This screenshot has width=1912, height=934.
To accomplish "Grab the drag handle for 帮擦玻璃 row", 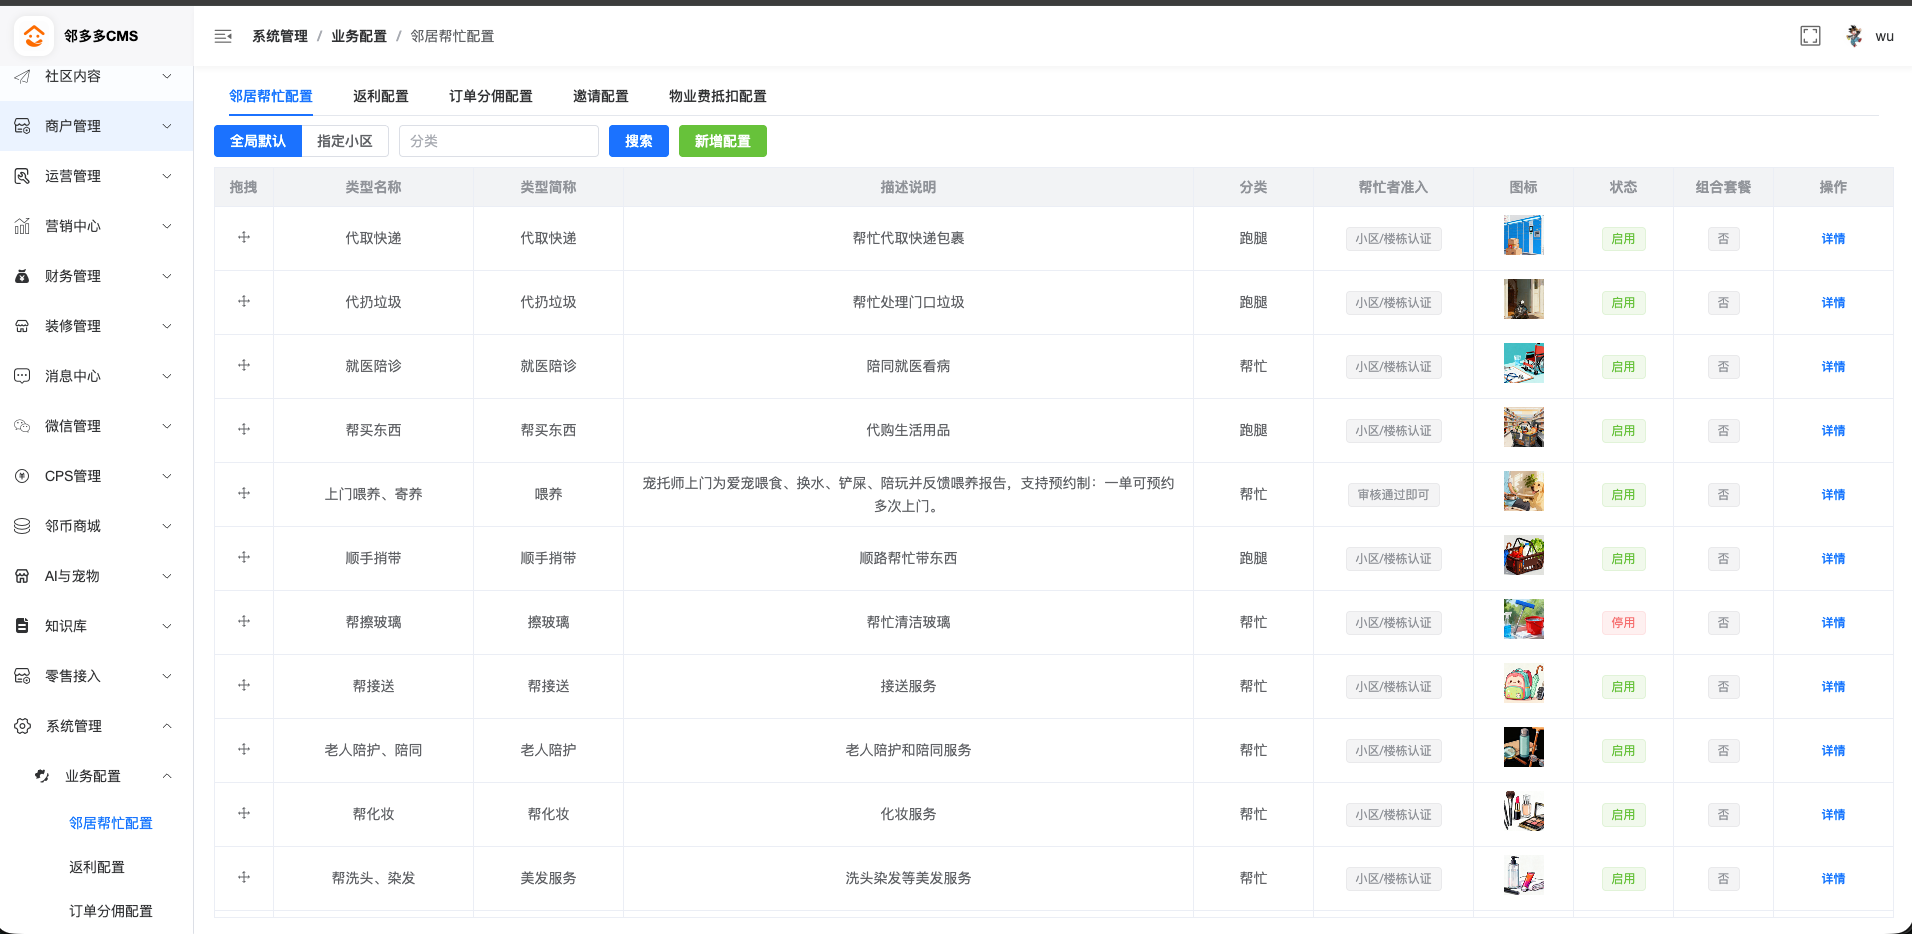I will point(244,622).
